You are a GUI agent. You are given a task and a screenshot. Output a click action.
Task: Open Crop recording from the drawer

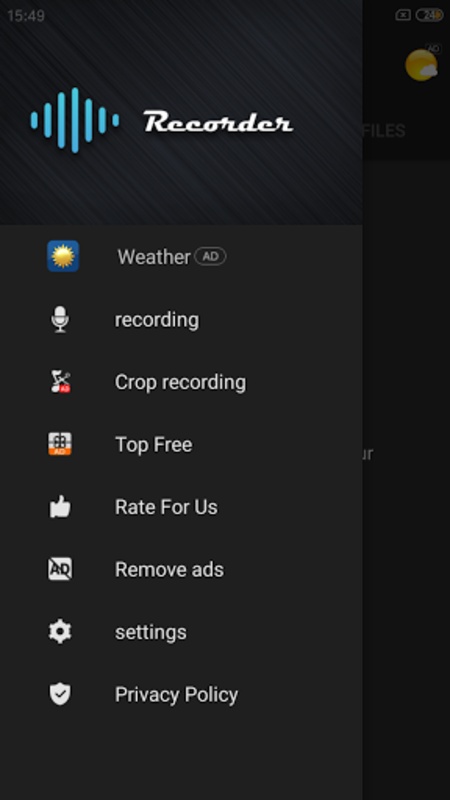point(181,382)
